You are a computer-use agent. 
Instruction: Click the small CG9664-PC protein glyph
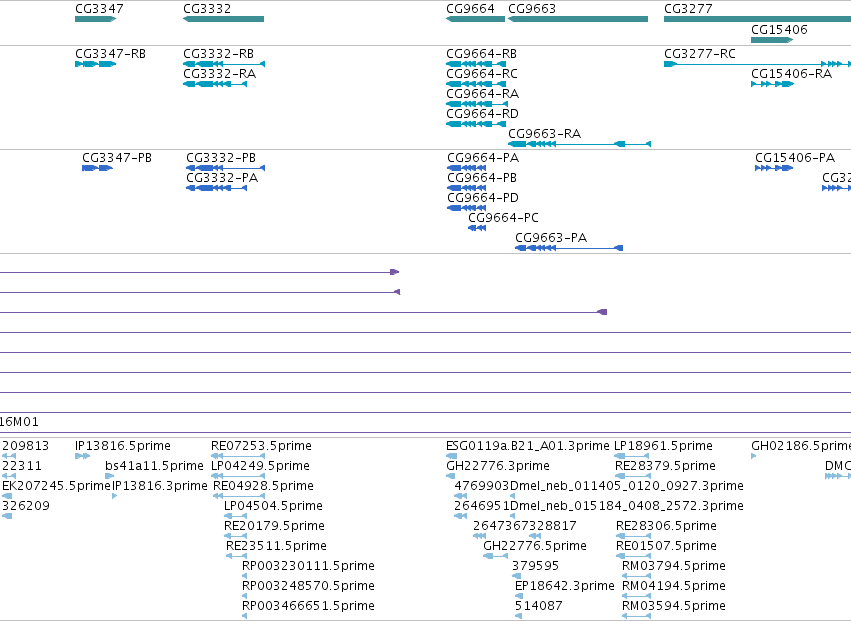477,228
